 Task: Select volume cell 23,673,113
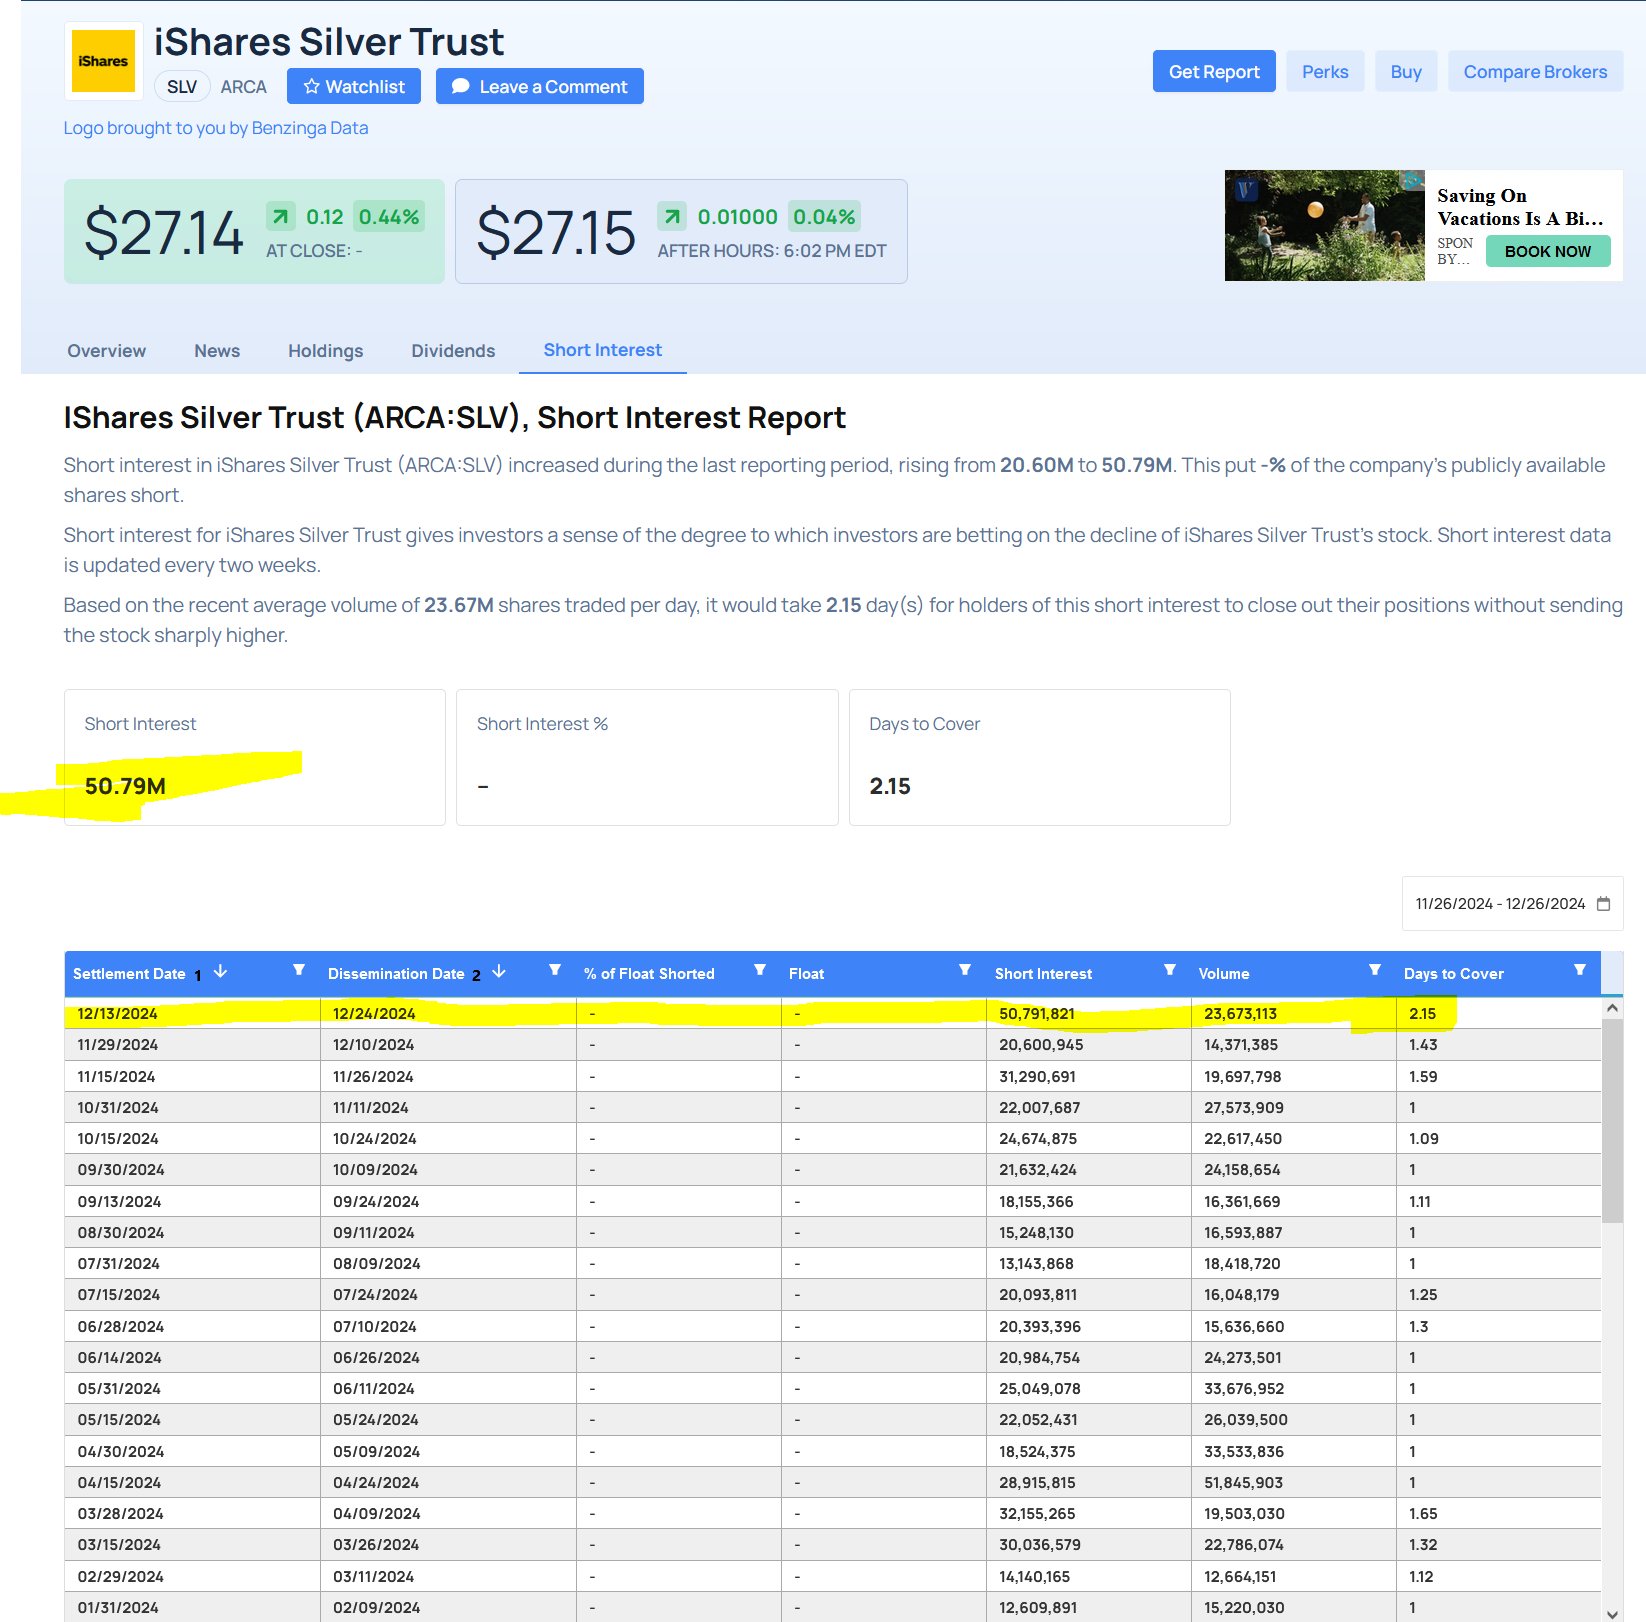(x=1294, y=1013)
